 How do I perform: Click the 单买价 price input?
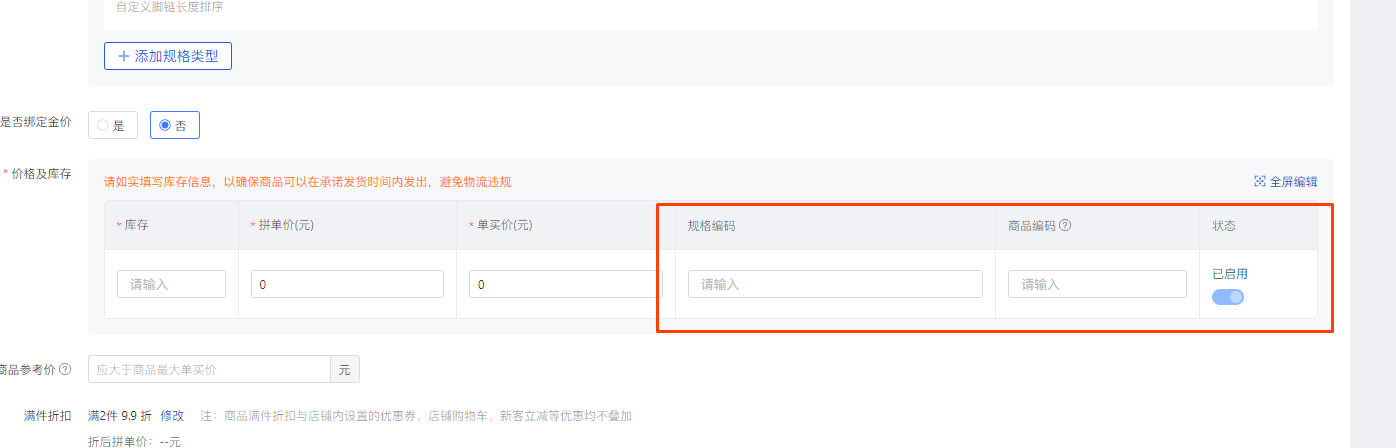(x=564, y=284)
